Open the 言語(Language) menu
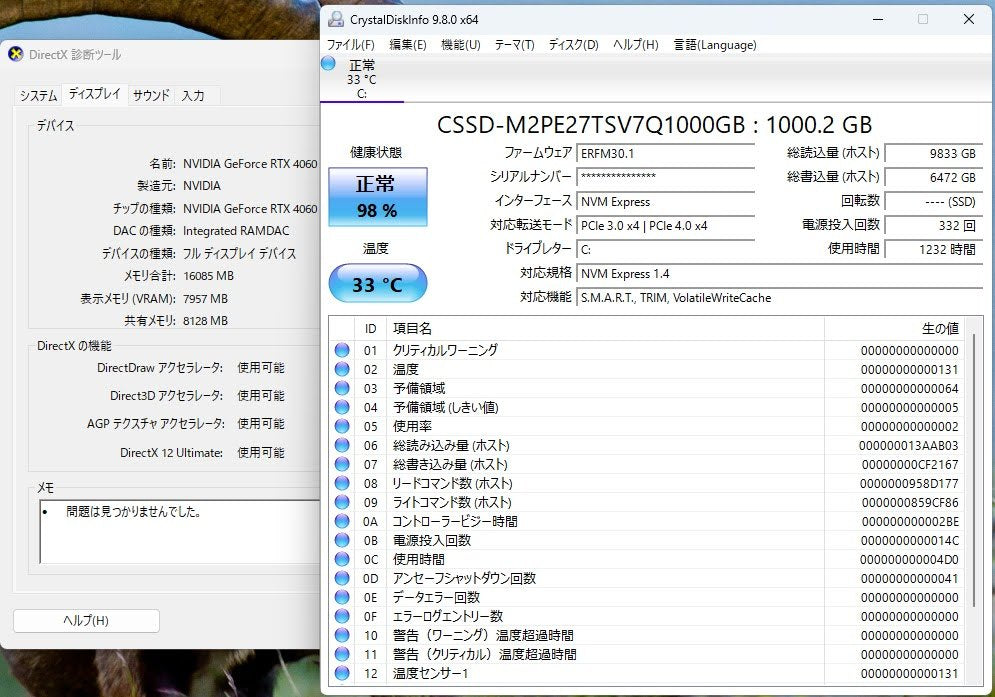The height and width of the screenshot is (697, 995). (x=715, y=45)
